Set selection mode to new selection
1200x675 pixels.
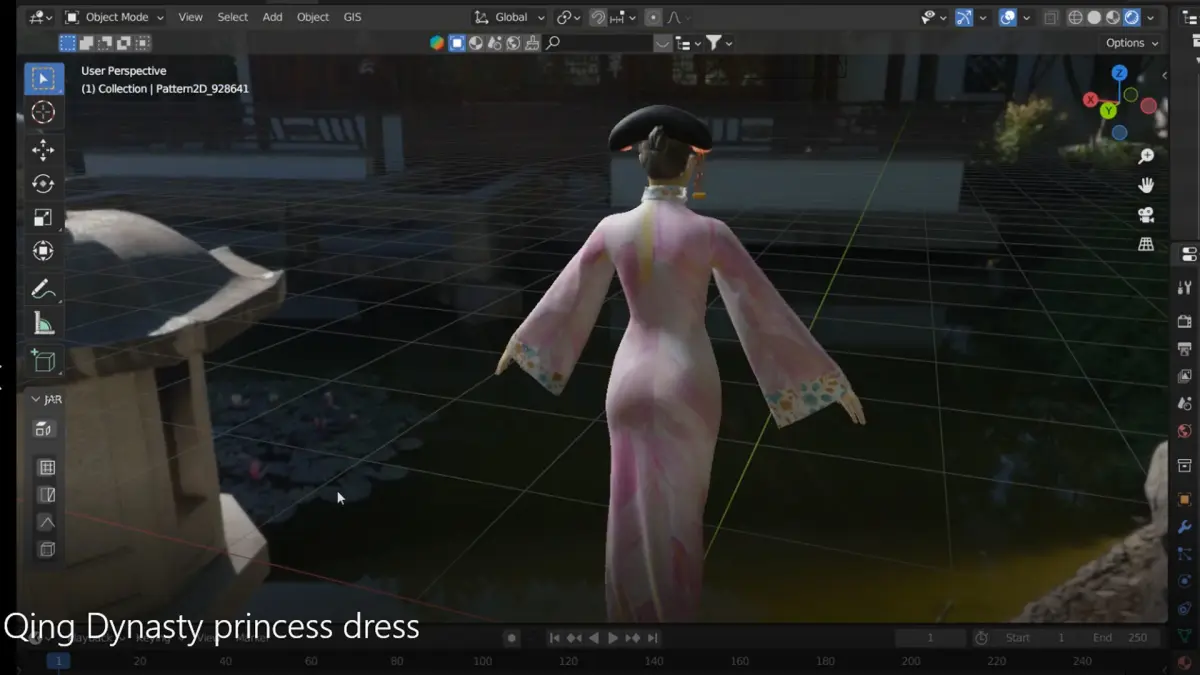67,43
